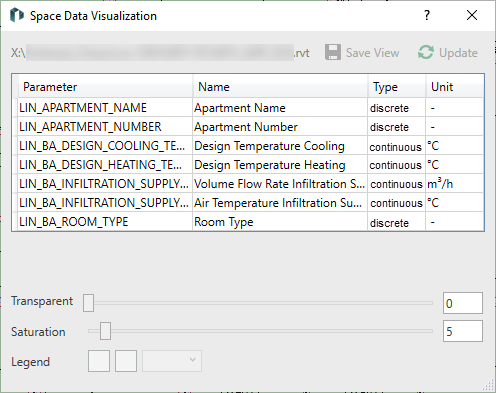Click the Saturation slider handle
Screen dimensions: 496x393
pyautogui.click(x=105, y=331)
